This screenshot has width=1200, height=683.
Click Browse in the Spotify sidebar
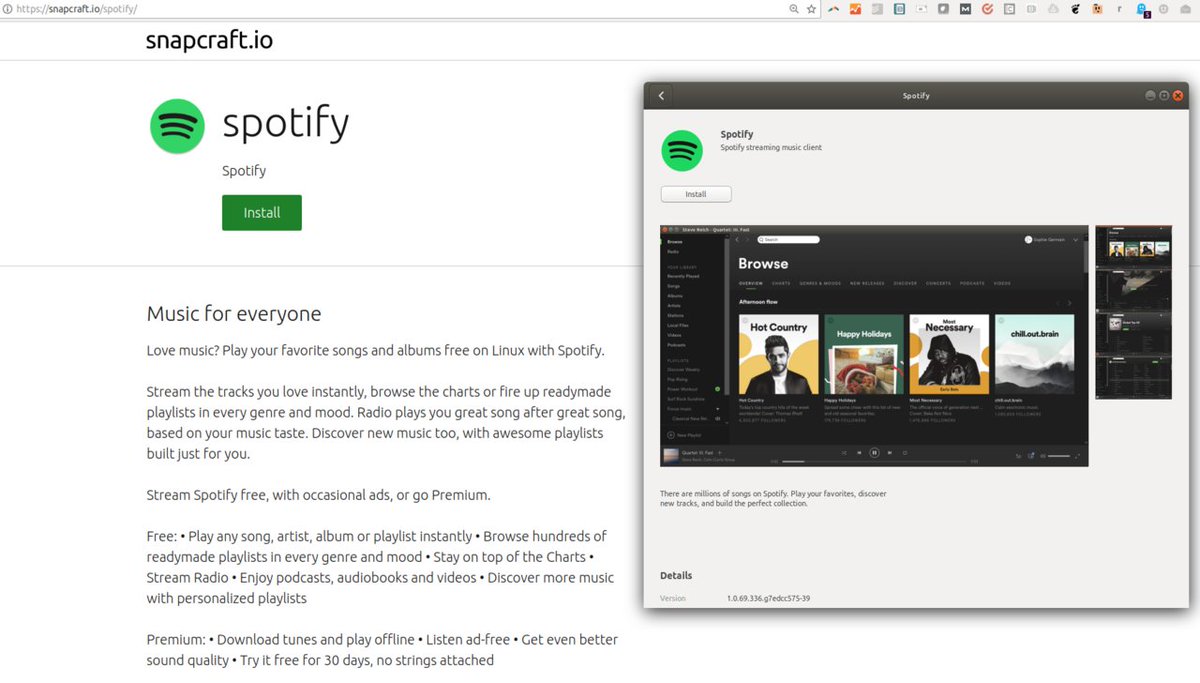[675, 242]
